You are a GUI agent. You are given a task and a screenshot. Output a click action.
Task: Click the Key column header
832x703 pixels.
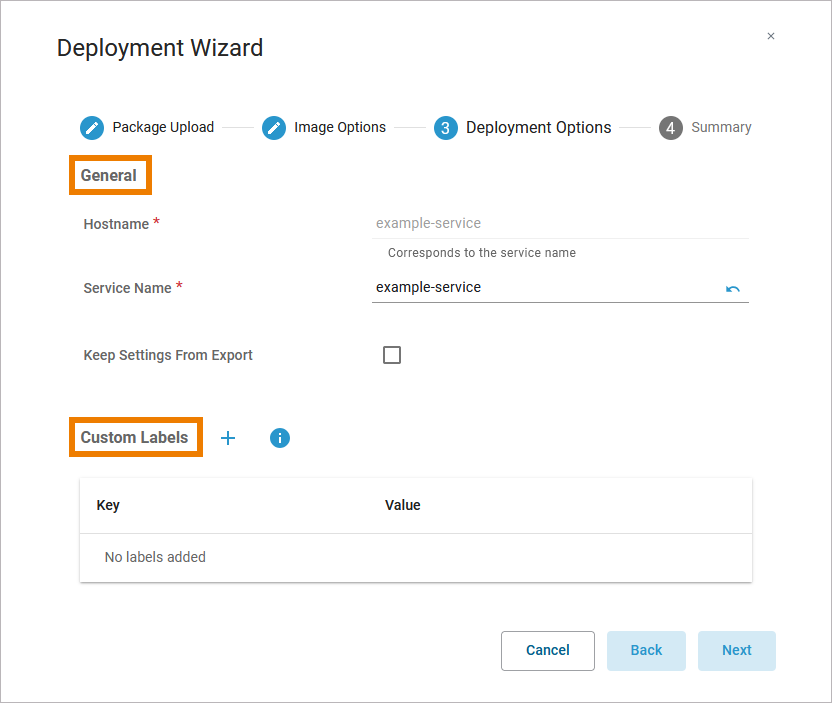click(x=108, y=505)
